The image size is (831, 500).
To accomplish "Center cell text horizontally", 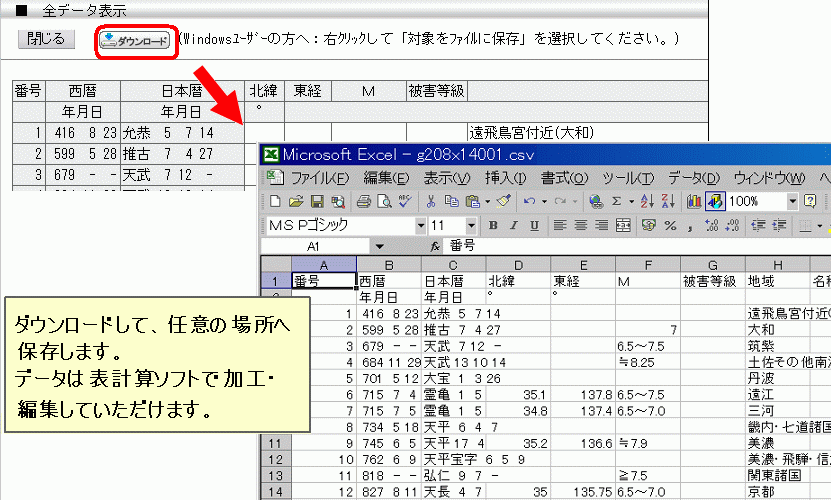I will [x=581, y=225].
